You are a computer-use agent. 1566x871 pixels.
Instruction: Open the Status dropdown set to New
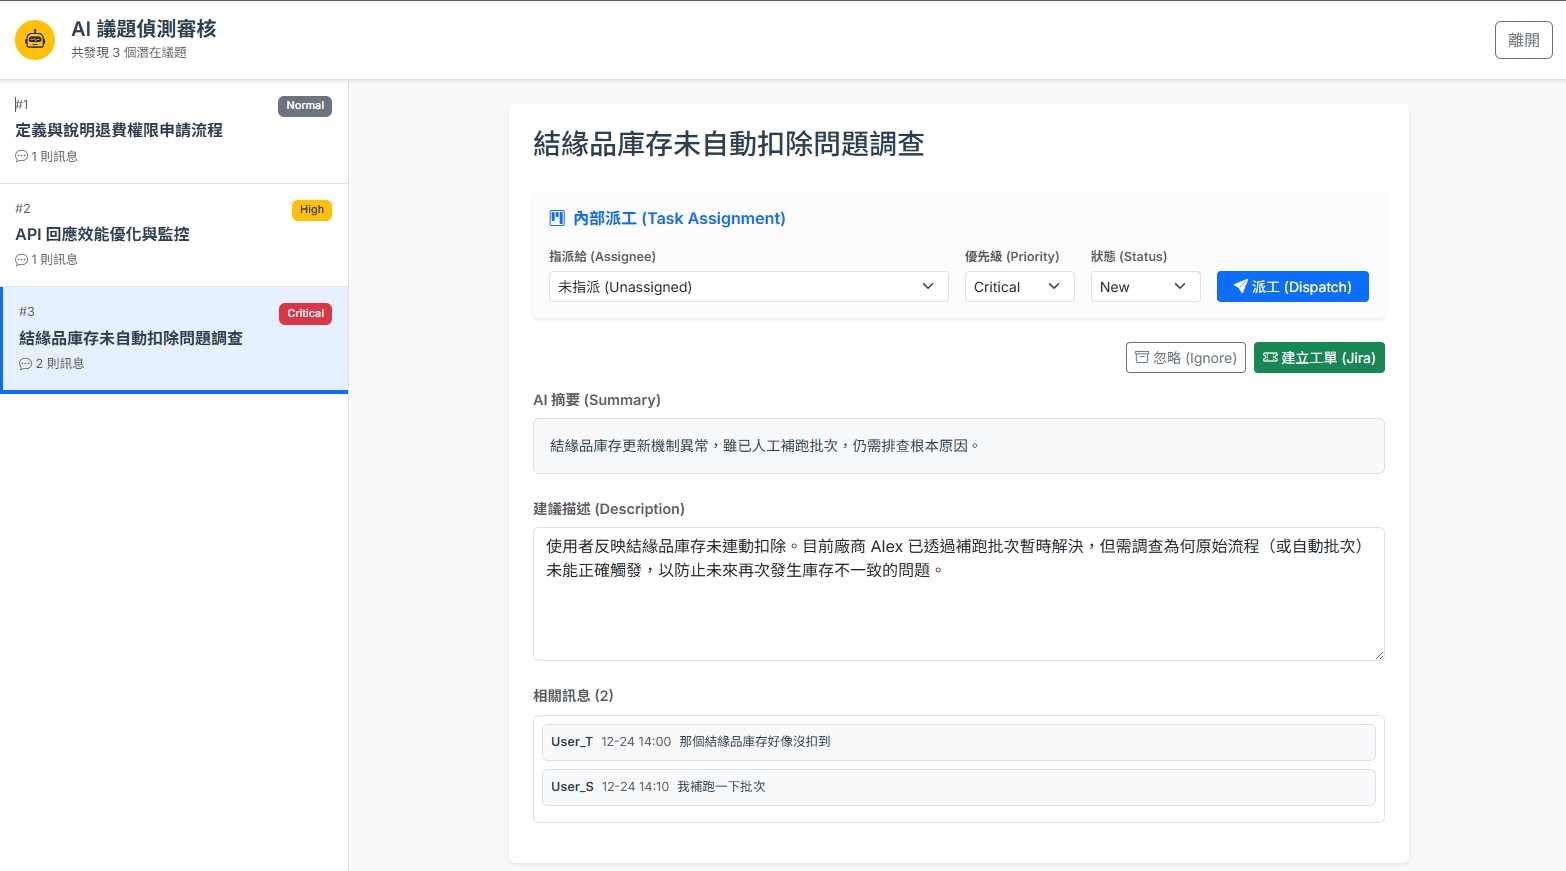point(1144,286)
